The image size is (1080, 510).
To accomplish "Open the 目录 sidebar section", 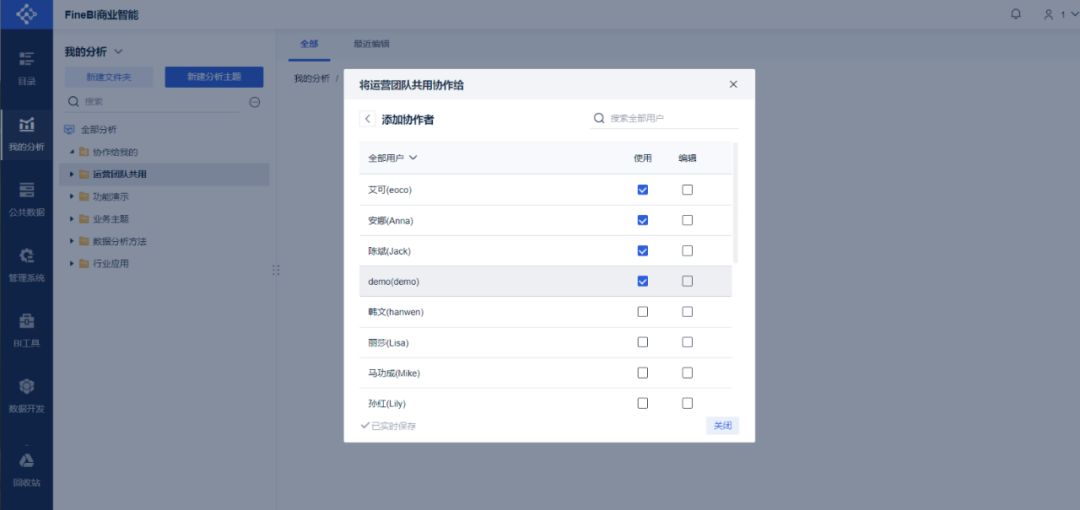I will point(26,68).
